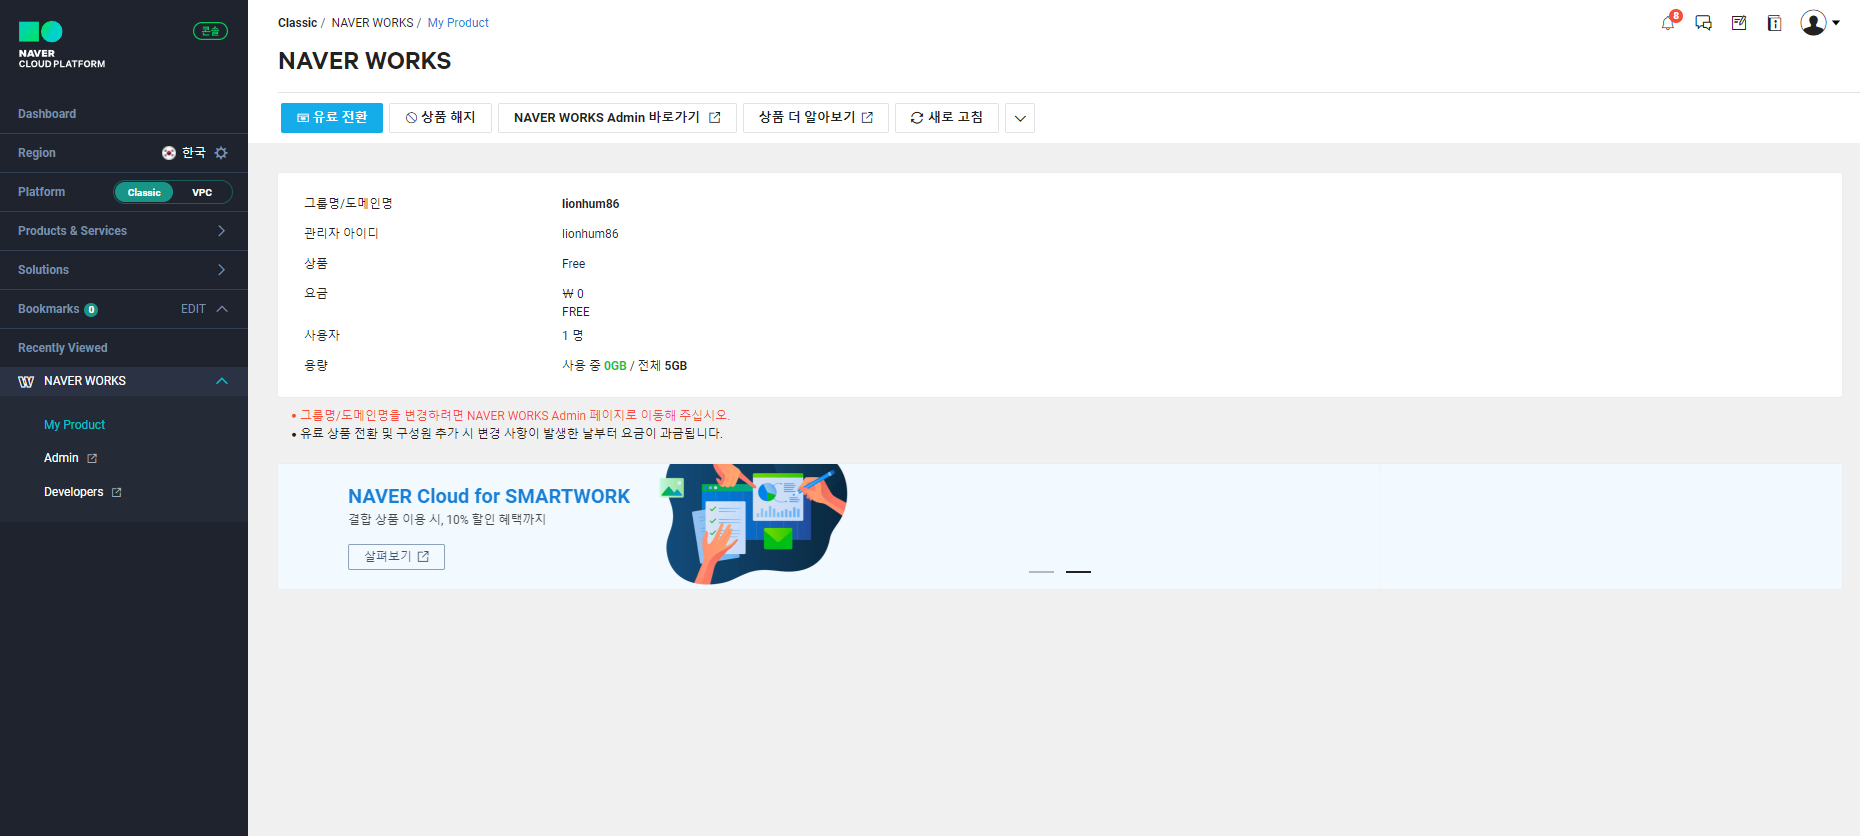Click the 상품 해지 button

point(440,118)
